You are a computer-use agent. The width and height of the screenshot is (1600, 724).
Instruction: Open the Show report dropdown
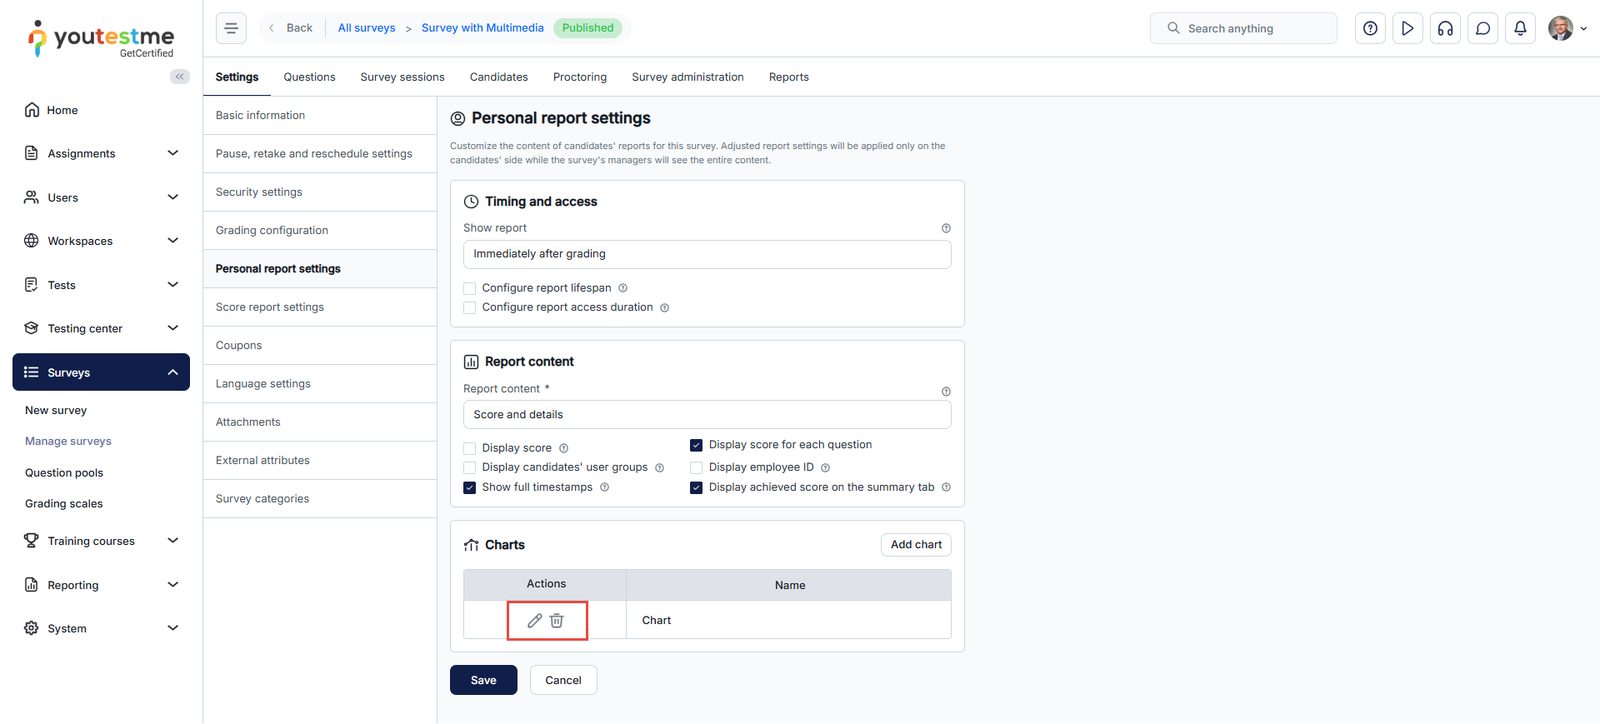[706, 254]
